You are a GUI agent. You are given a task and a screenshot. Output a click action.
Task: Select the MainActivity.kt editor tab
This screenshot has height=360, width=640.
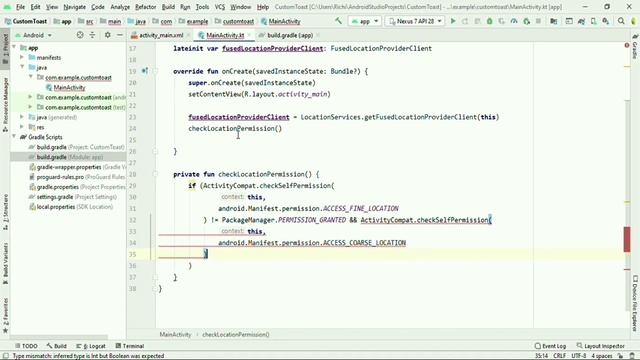(x=224, y=35)
